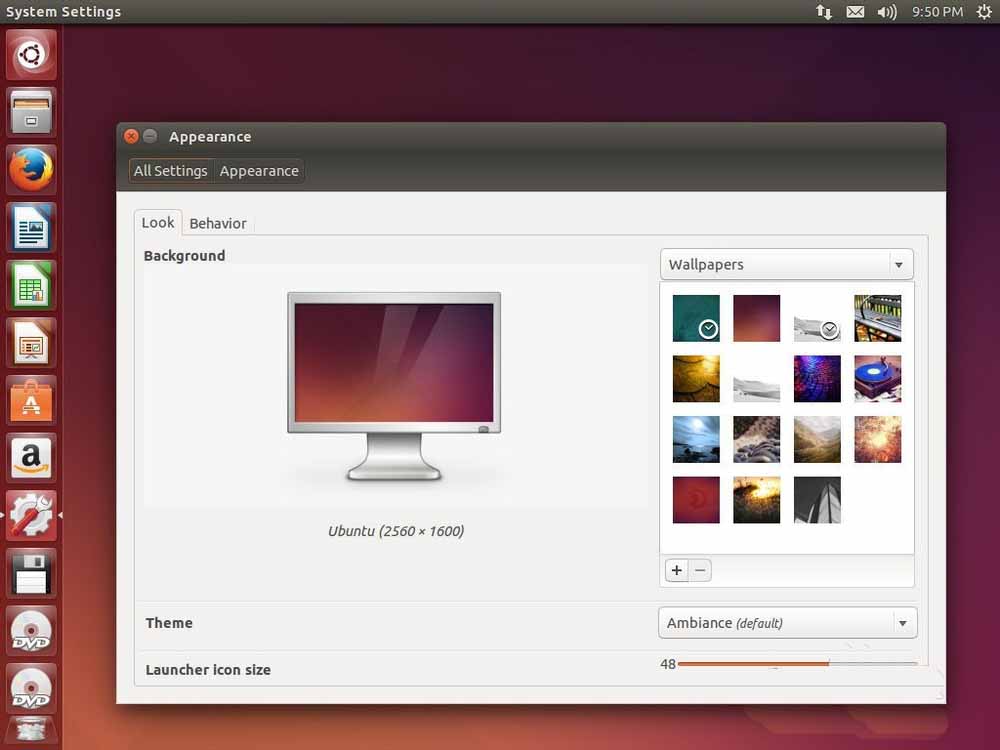Minimize the Appearance window

tap(150, 136)
